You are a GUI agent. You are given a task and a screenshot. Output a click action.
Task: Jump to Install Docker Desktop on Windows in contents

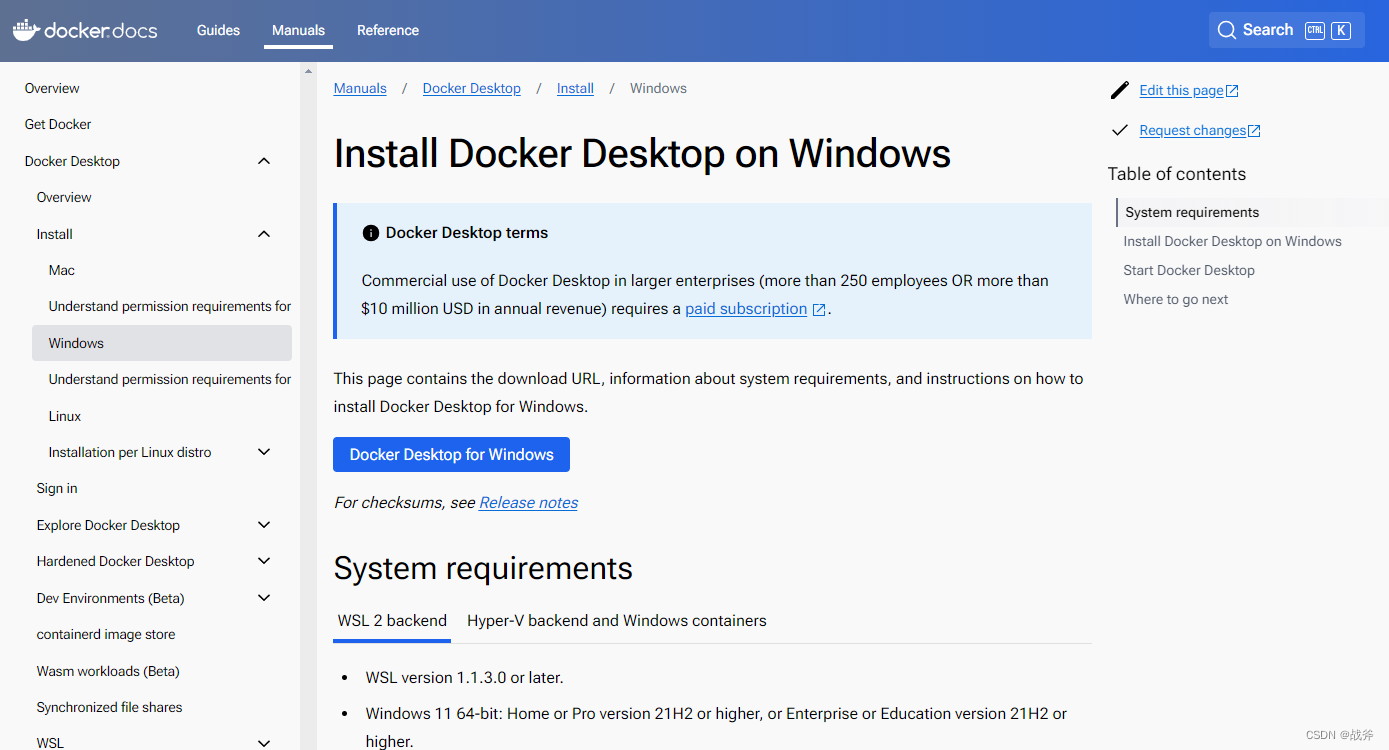pos(1232,241)
